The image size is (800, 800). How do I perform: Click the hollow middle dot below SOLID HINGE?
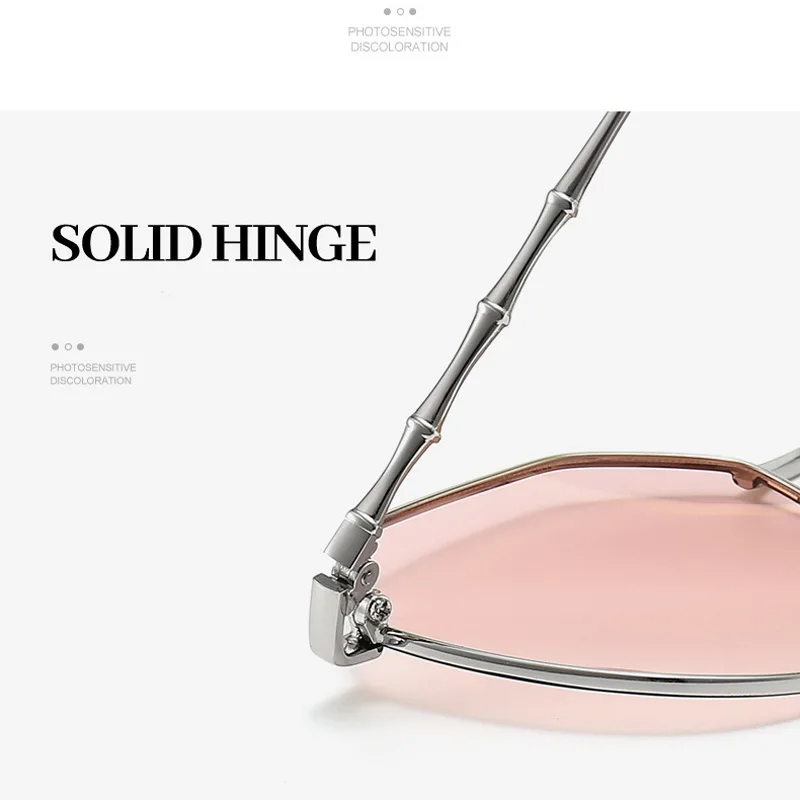(68, 347)
